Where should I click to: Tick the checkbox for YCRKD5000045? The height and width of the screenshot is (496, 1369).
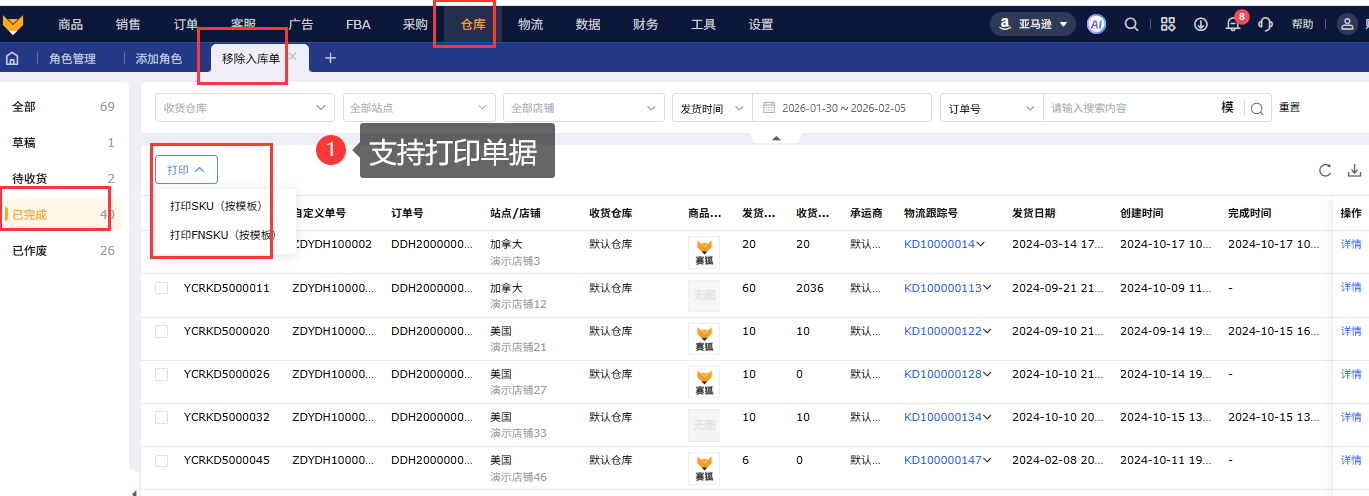click(x=162, y=460)
